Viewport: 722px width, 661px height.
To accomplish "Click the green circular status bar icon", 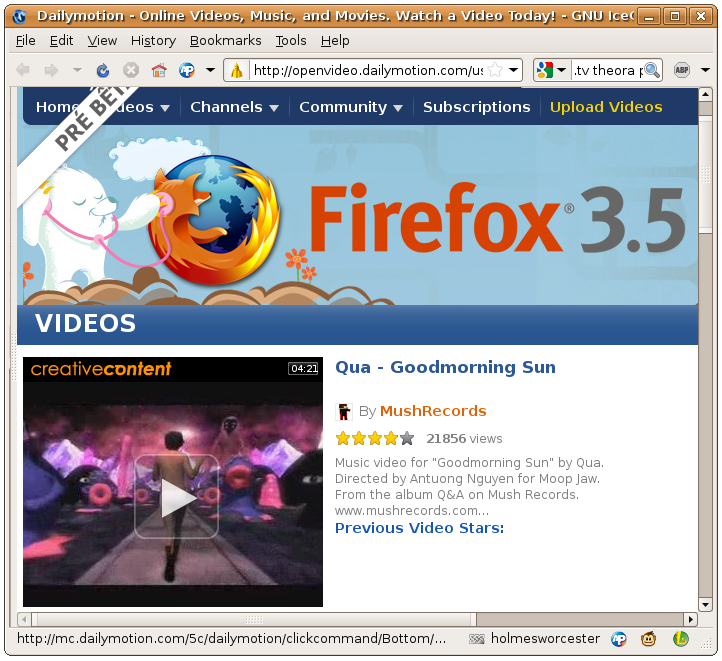I will (x=681, y=639).
